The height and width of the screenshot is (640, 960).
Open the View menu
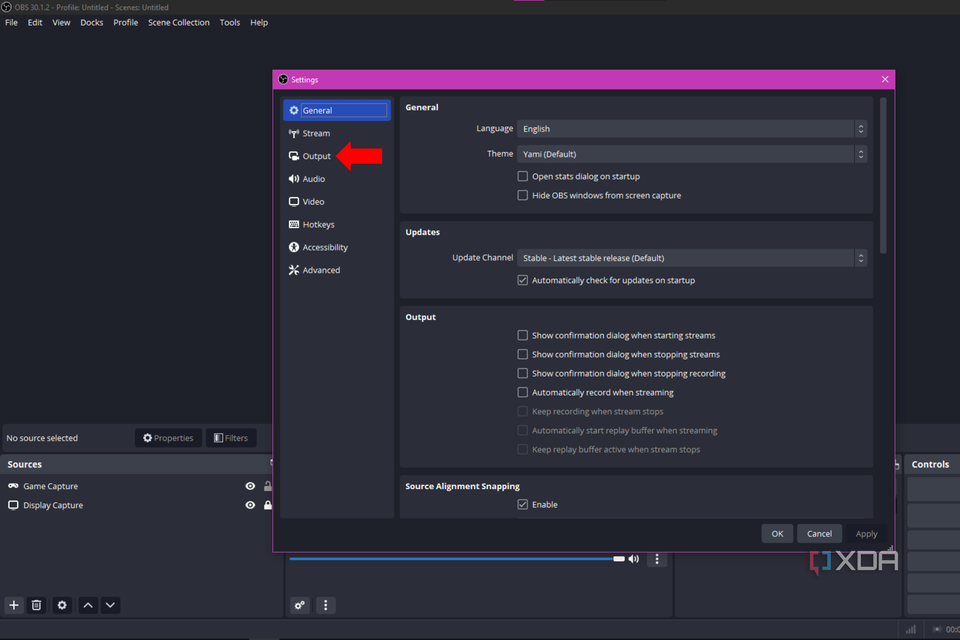(61, 22)
